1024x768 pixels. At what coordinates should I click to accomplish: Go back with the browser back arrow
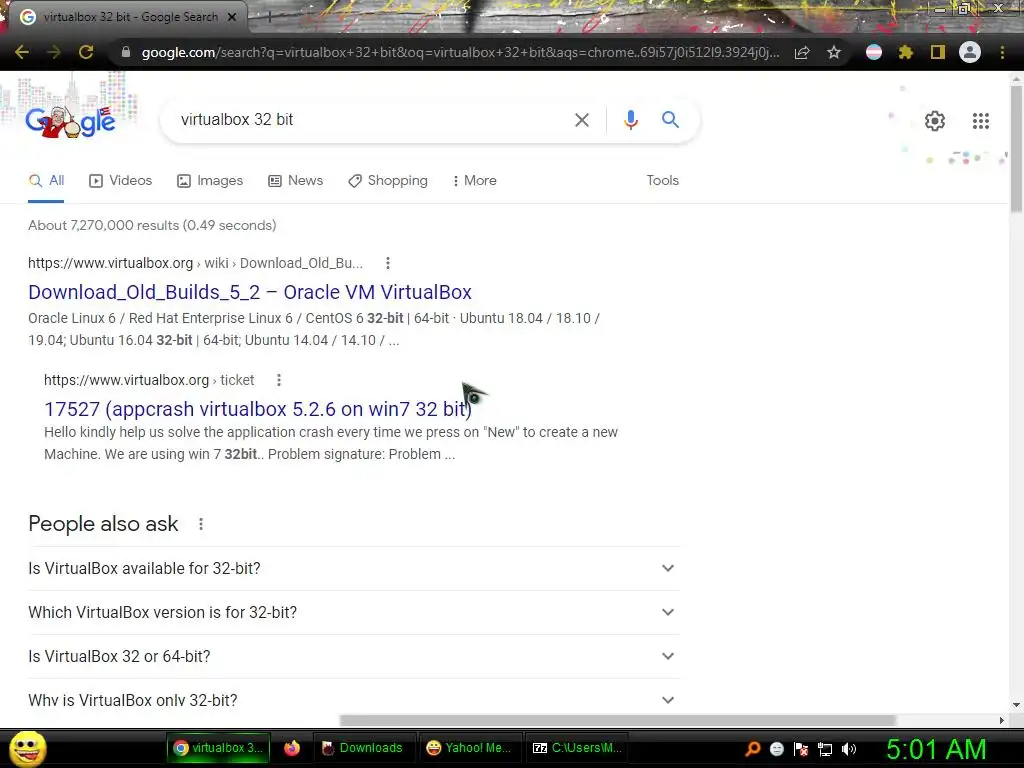tap(22, 52)
